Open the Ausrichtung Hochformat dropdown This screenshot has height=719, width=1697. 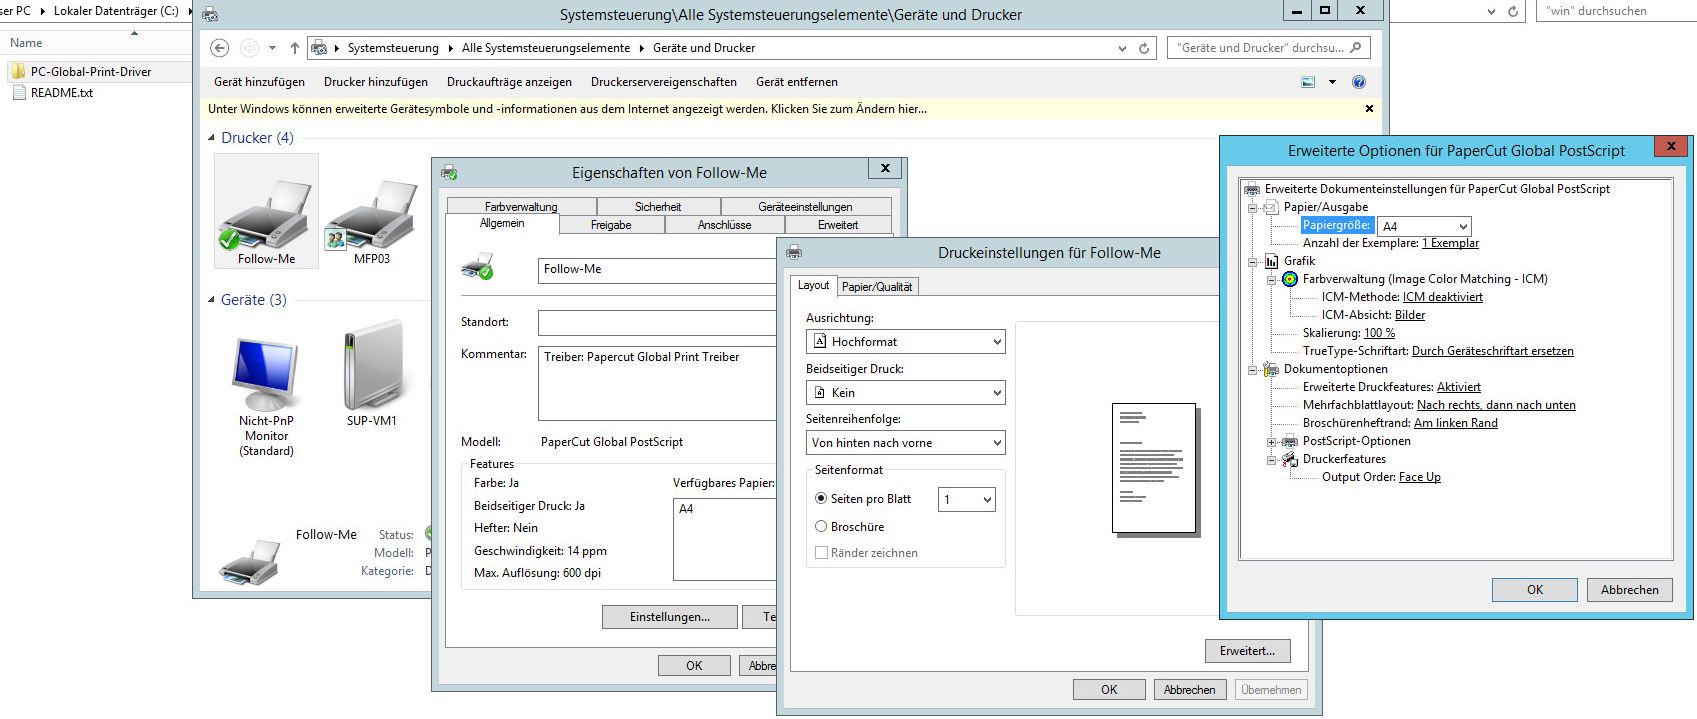(x=905, y=342)
